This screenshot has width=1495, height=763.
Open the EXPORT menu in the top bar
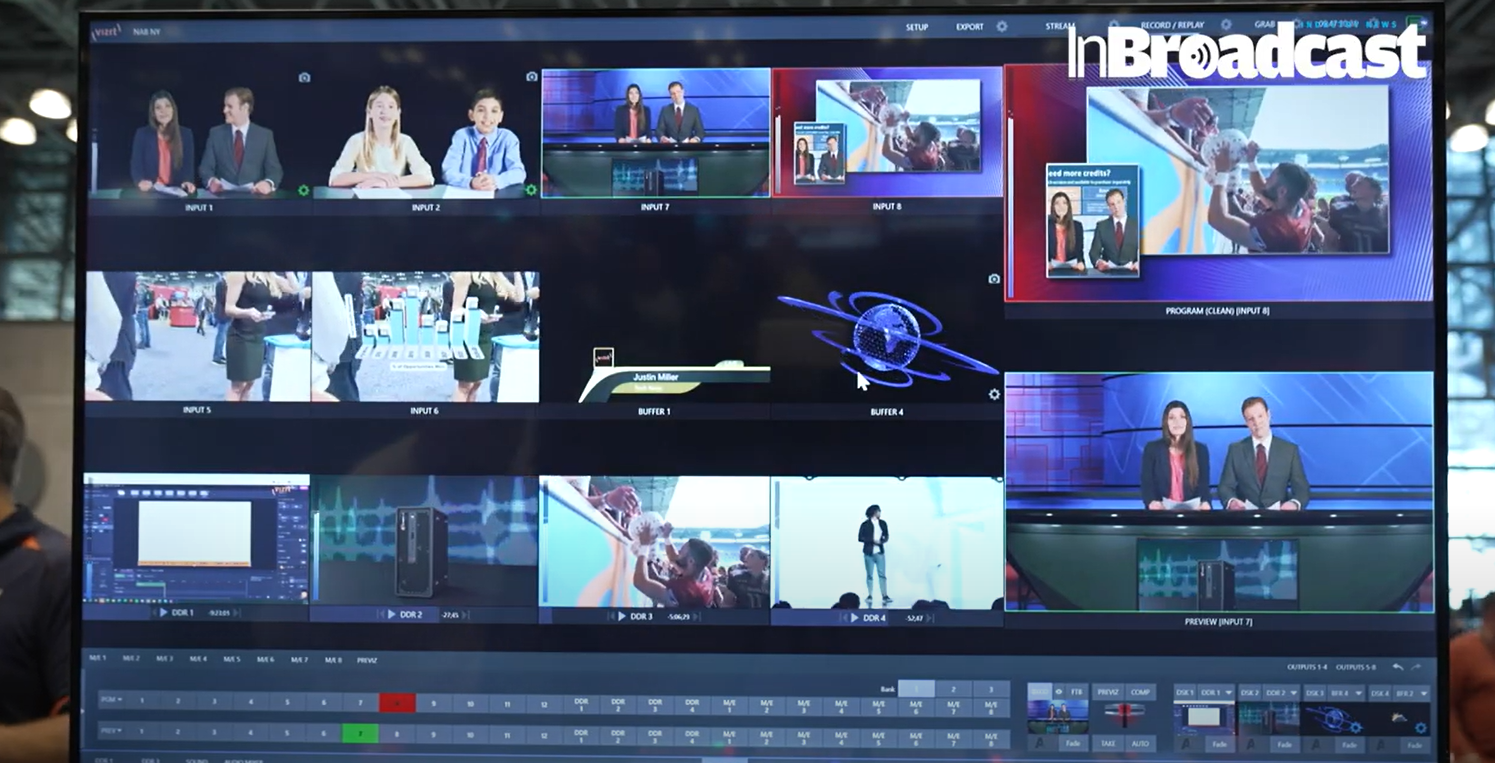[969, 27]
